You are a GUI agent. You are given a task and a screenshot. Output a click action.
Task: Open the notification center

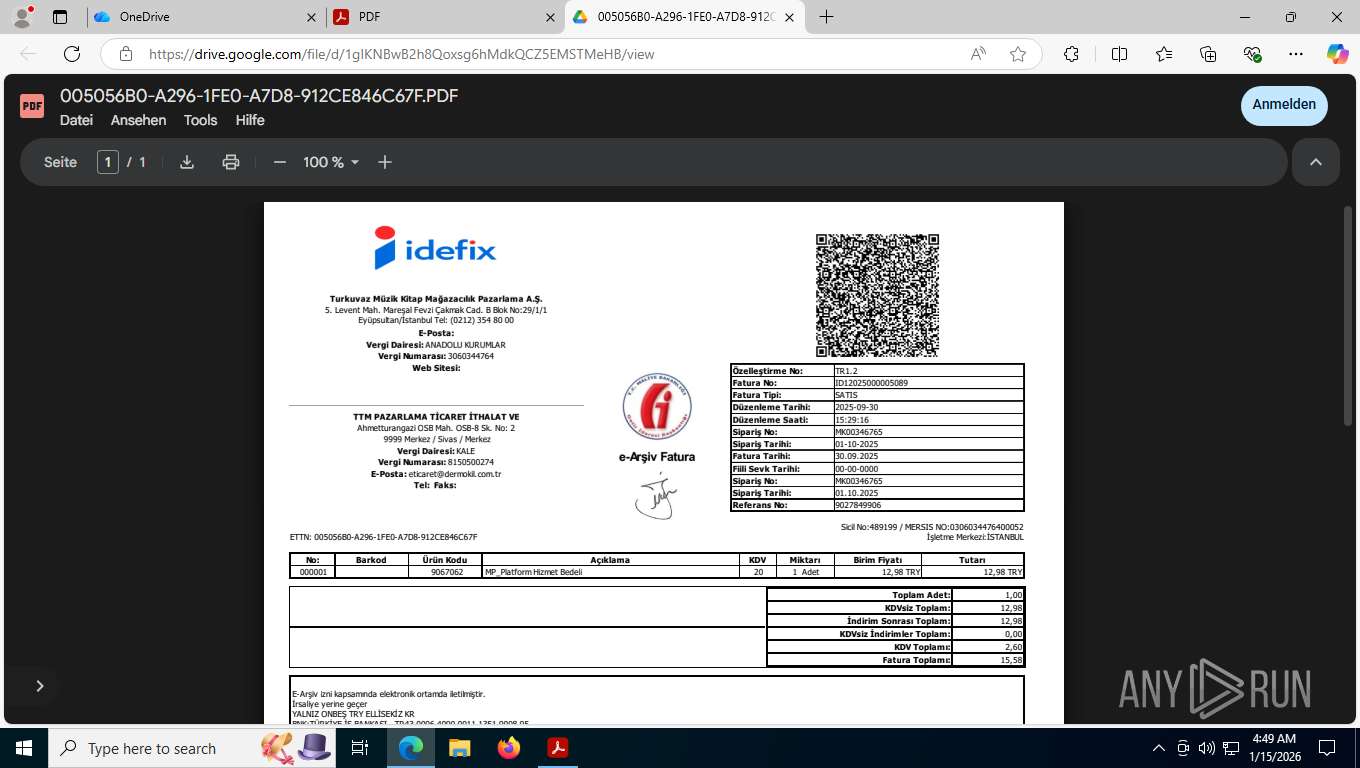click(x=1327, y=748)
